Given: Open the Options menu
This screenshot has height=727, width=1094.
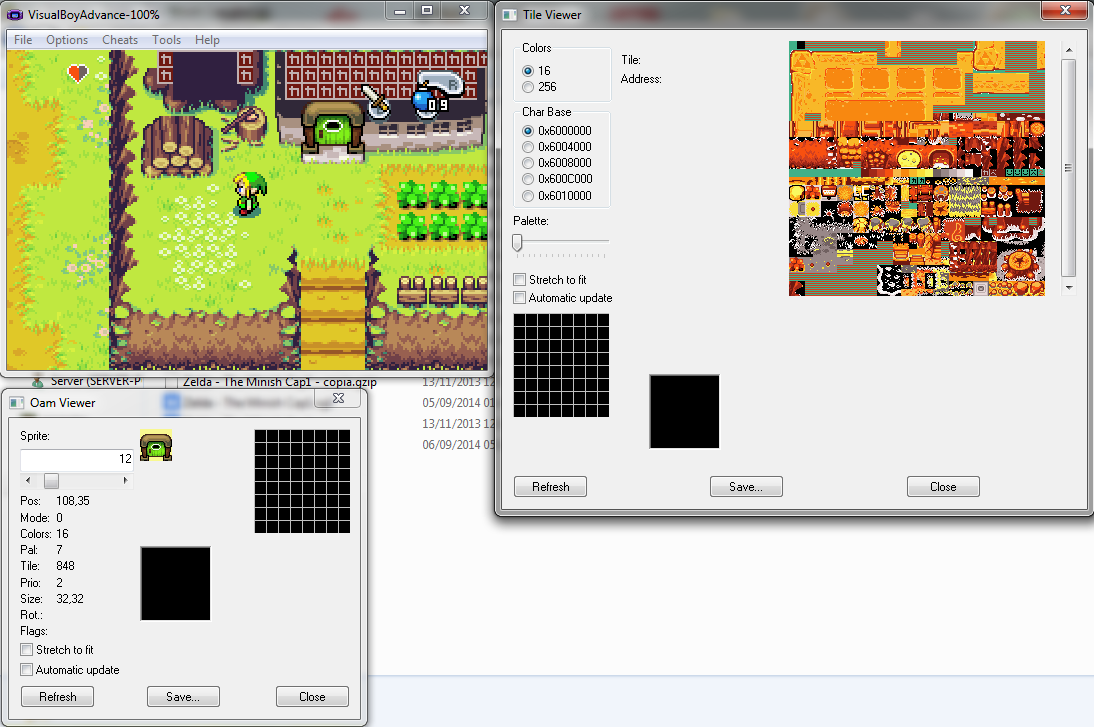Looking at the screenshot, I should (x=67, y=40).
